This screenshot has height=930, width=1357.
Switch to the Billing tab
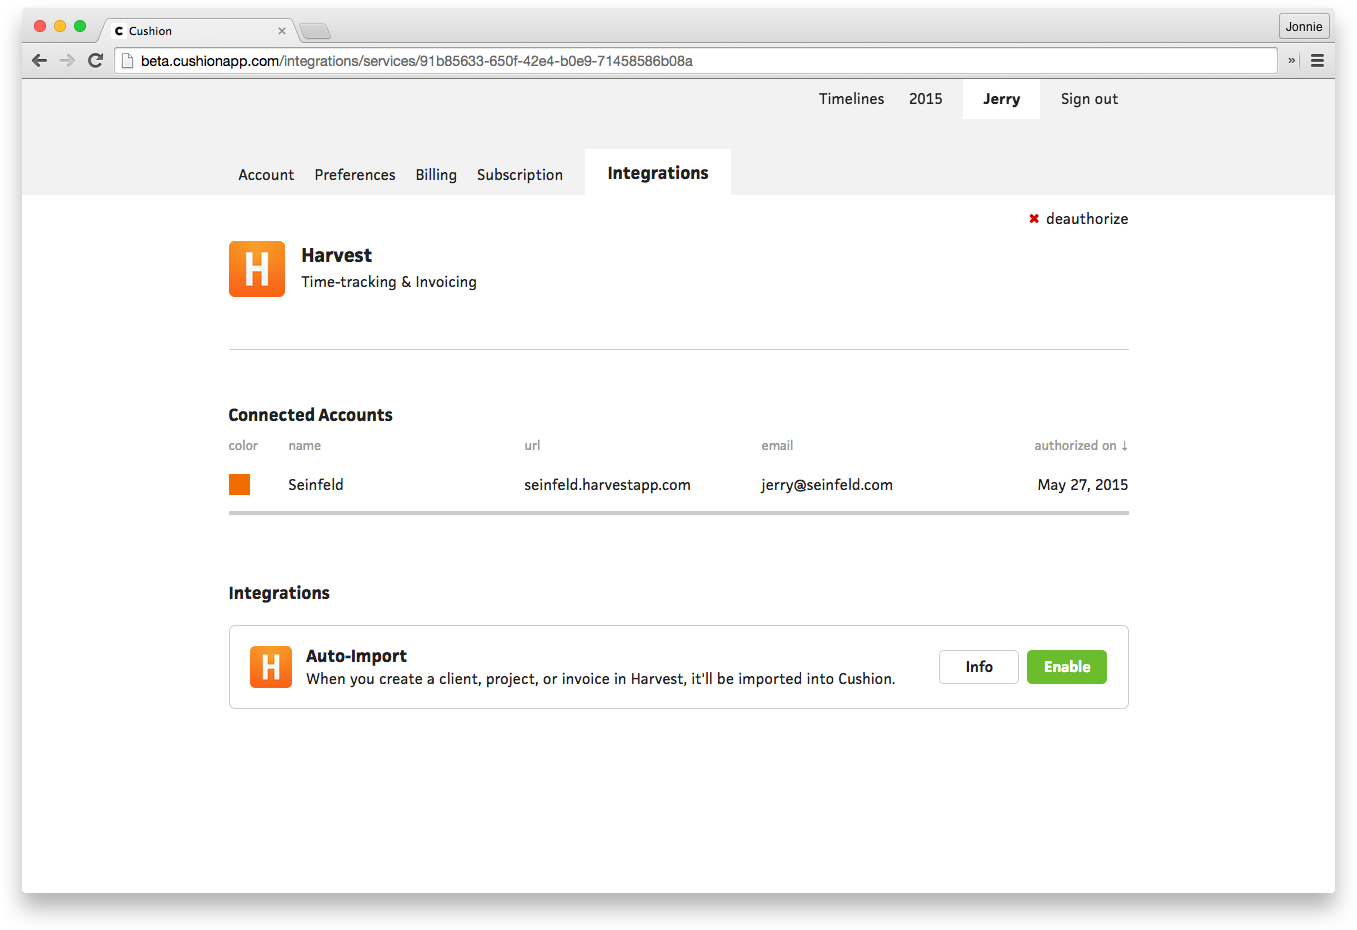(x=436, y=175)
